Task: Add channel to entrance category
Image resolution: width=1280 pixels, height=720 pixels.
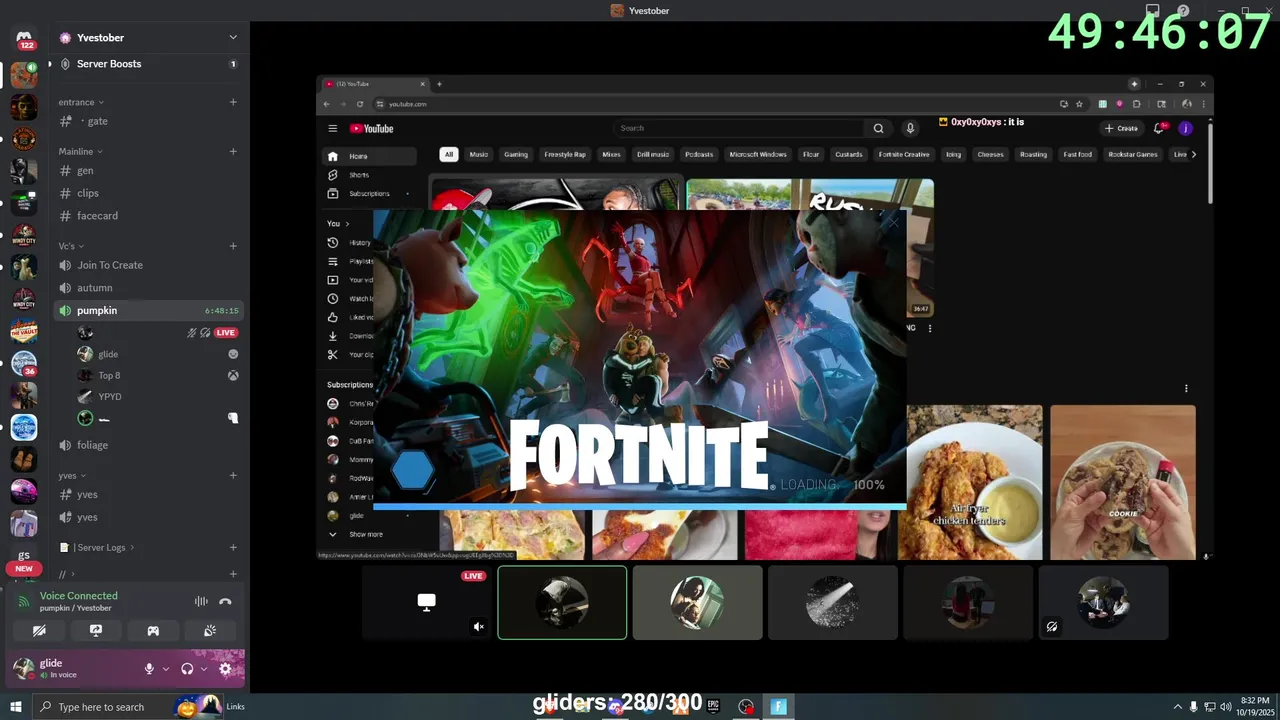Action: click(233, 102)
